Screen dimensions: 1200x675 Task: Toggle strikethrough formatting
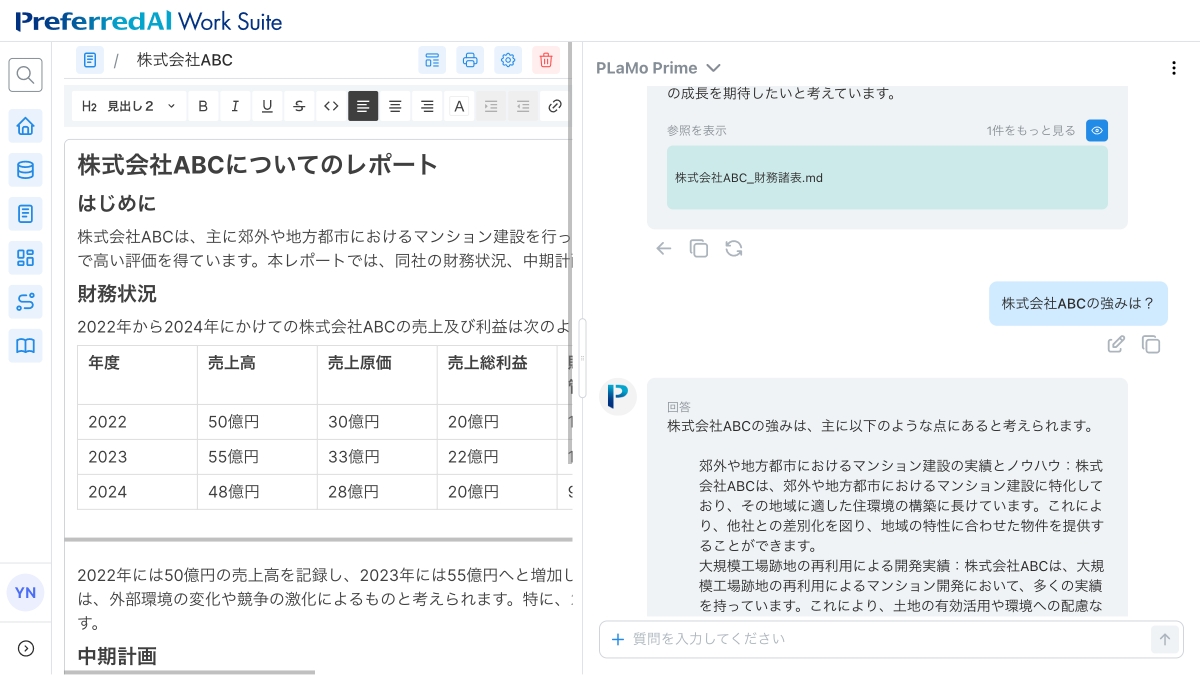tap(299, 106)
